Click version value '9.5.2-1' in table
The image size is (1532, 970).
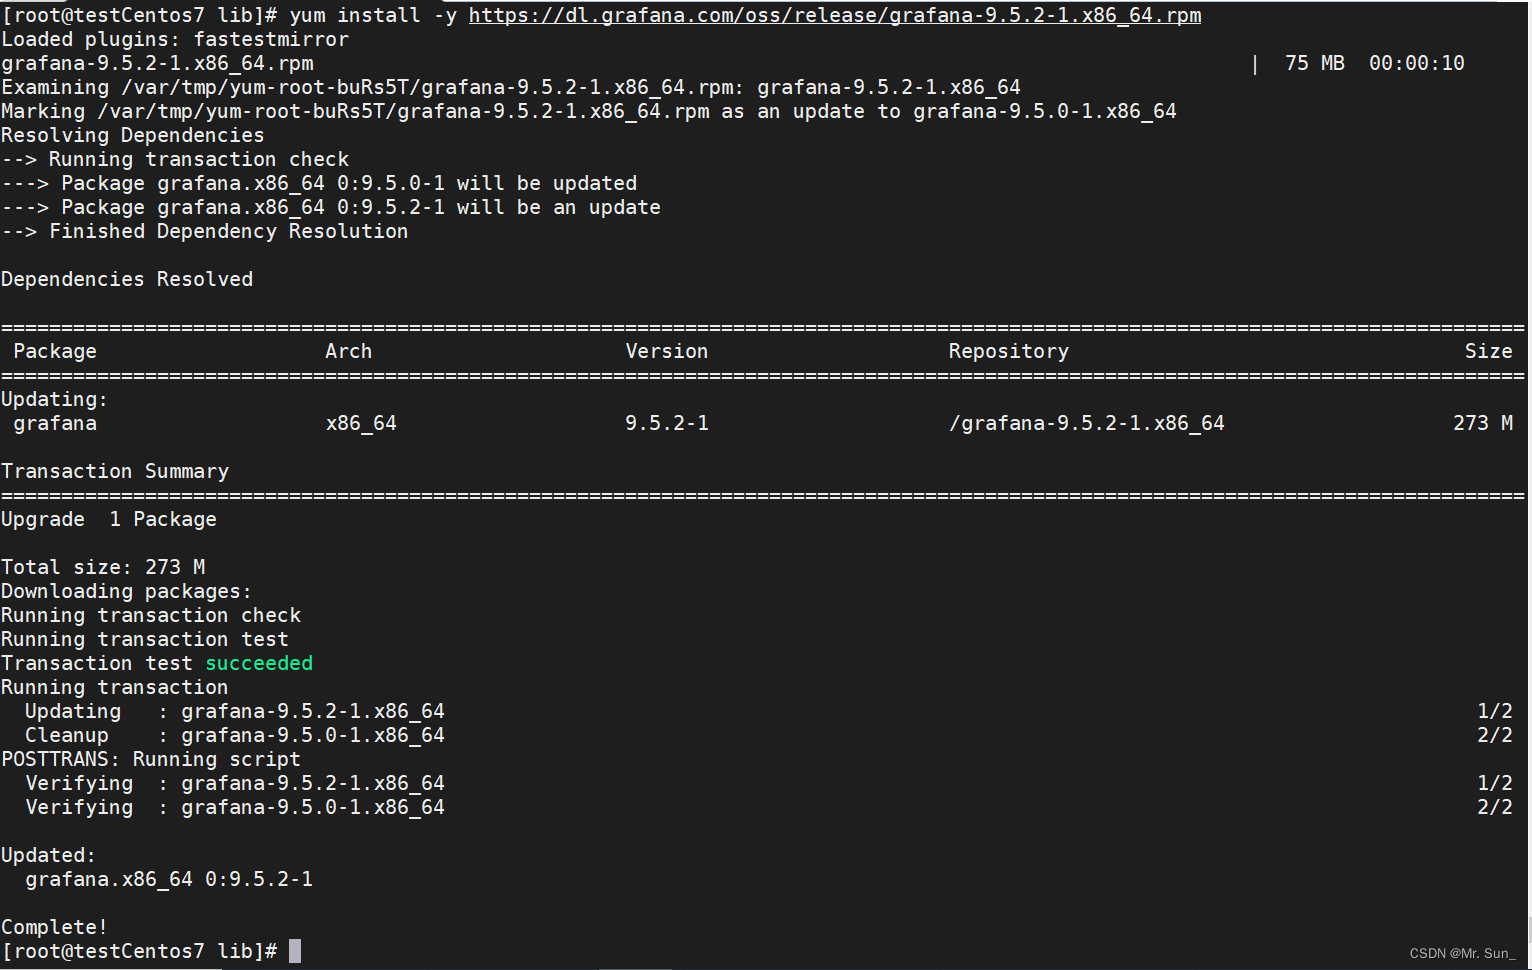tap(667, 423)
